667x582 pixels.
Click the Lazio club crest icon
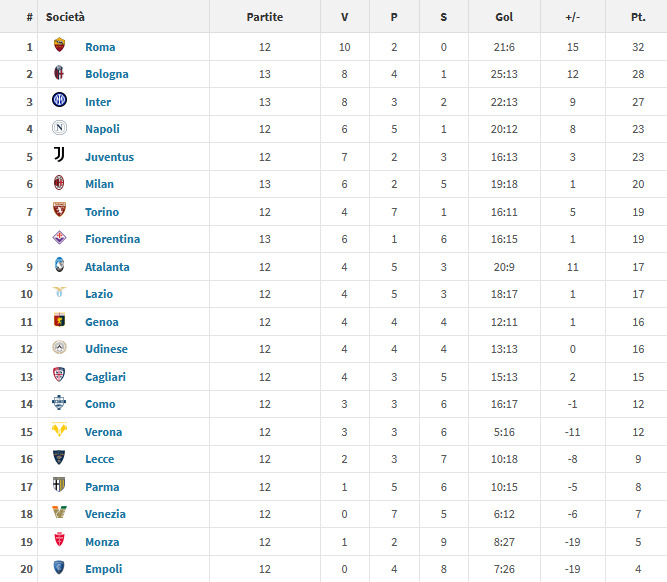[59, 294]
